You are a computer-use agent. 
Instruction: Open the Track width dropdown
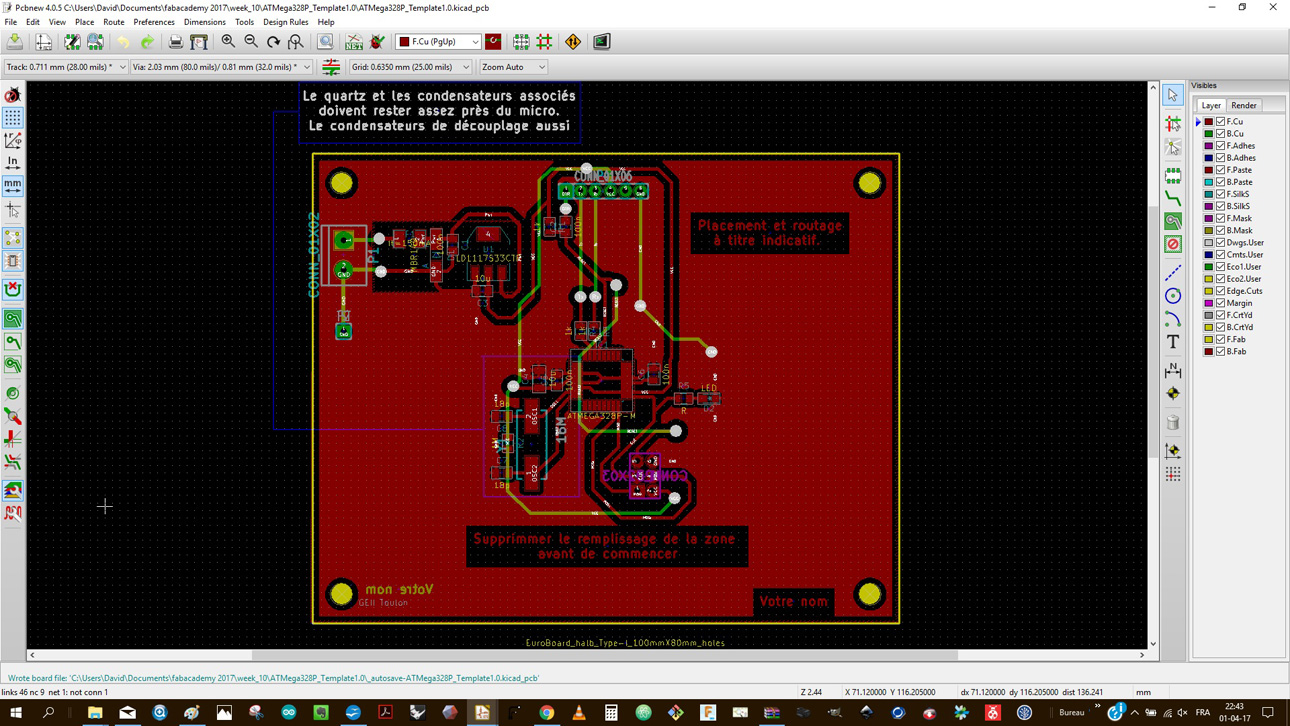click(66, 67)
